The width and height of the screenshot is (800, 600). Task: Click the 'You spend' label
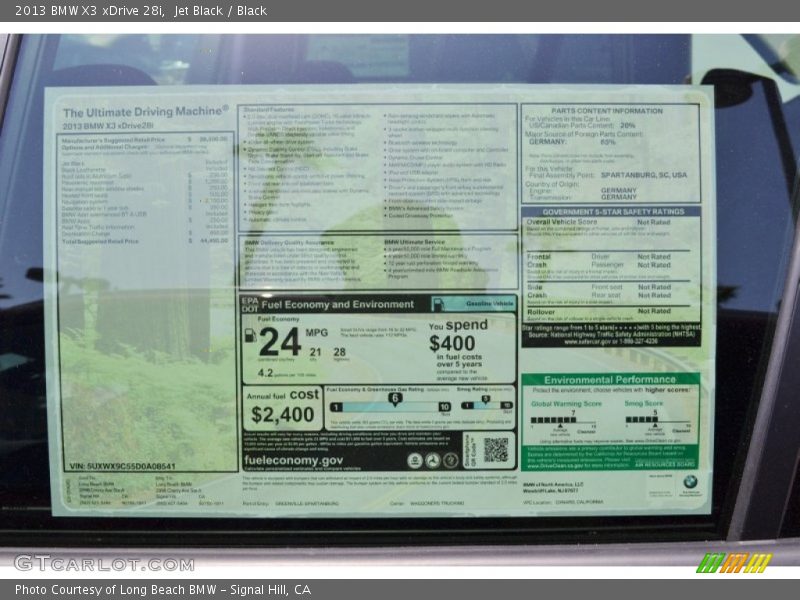pos(458,325)
